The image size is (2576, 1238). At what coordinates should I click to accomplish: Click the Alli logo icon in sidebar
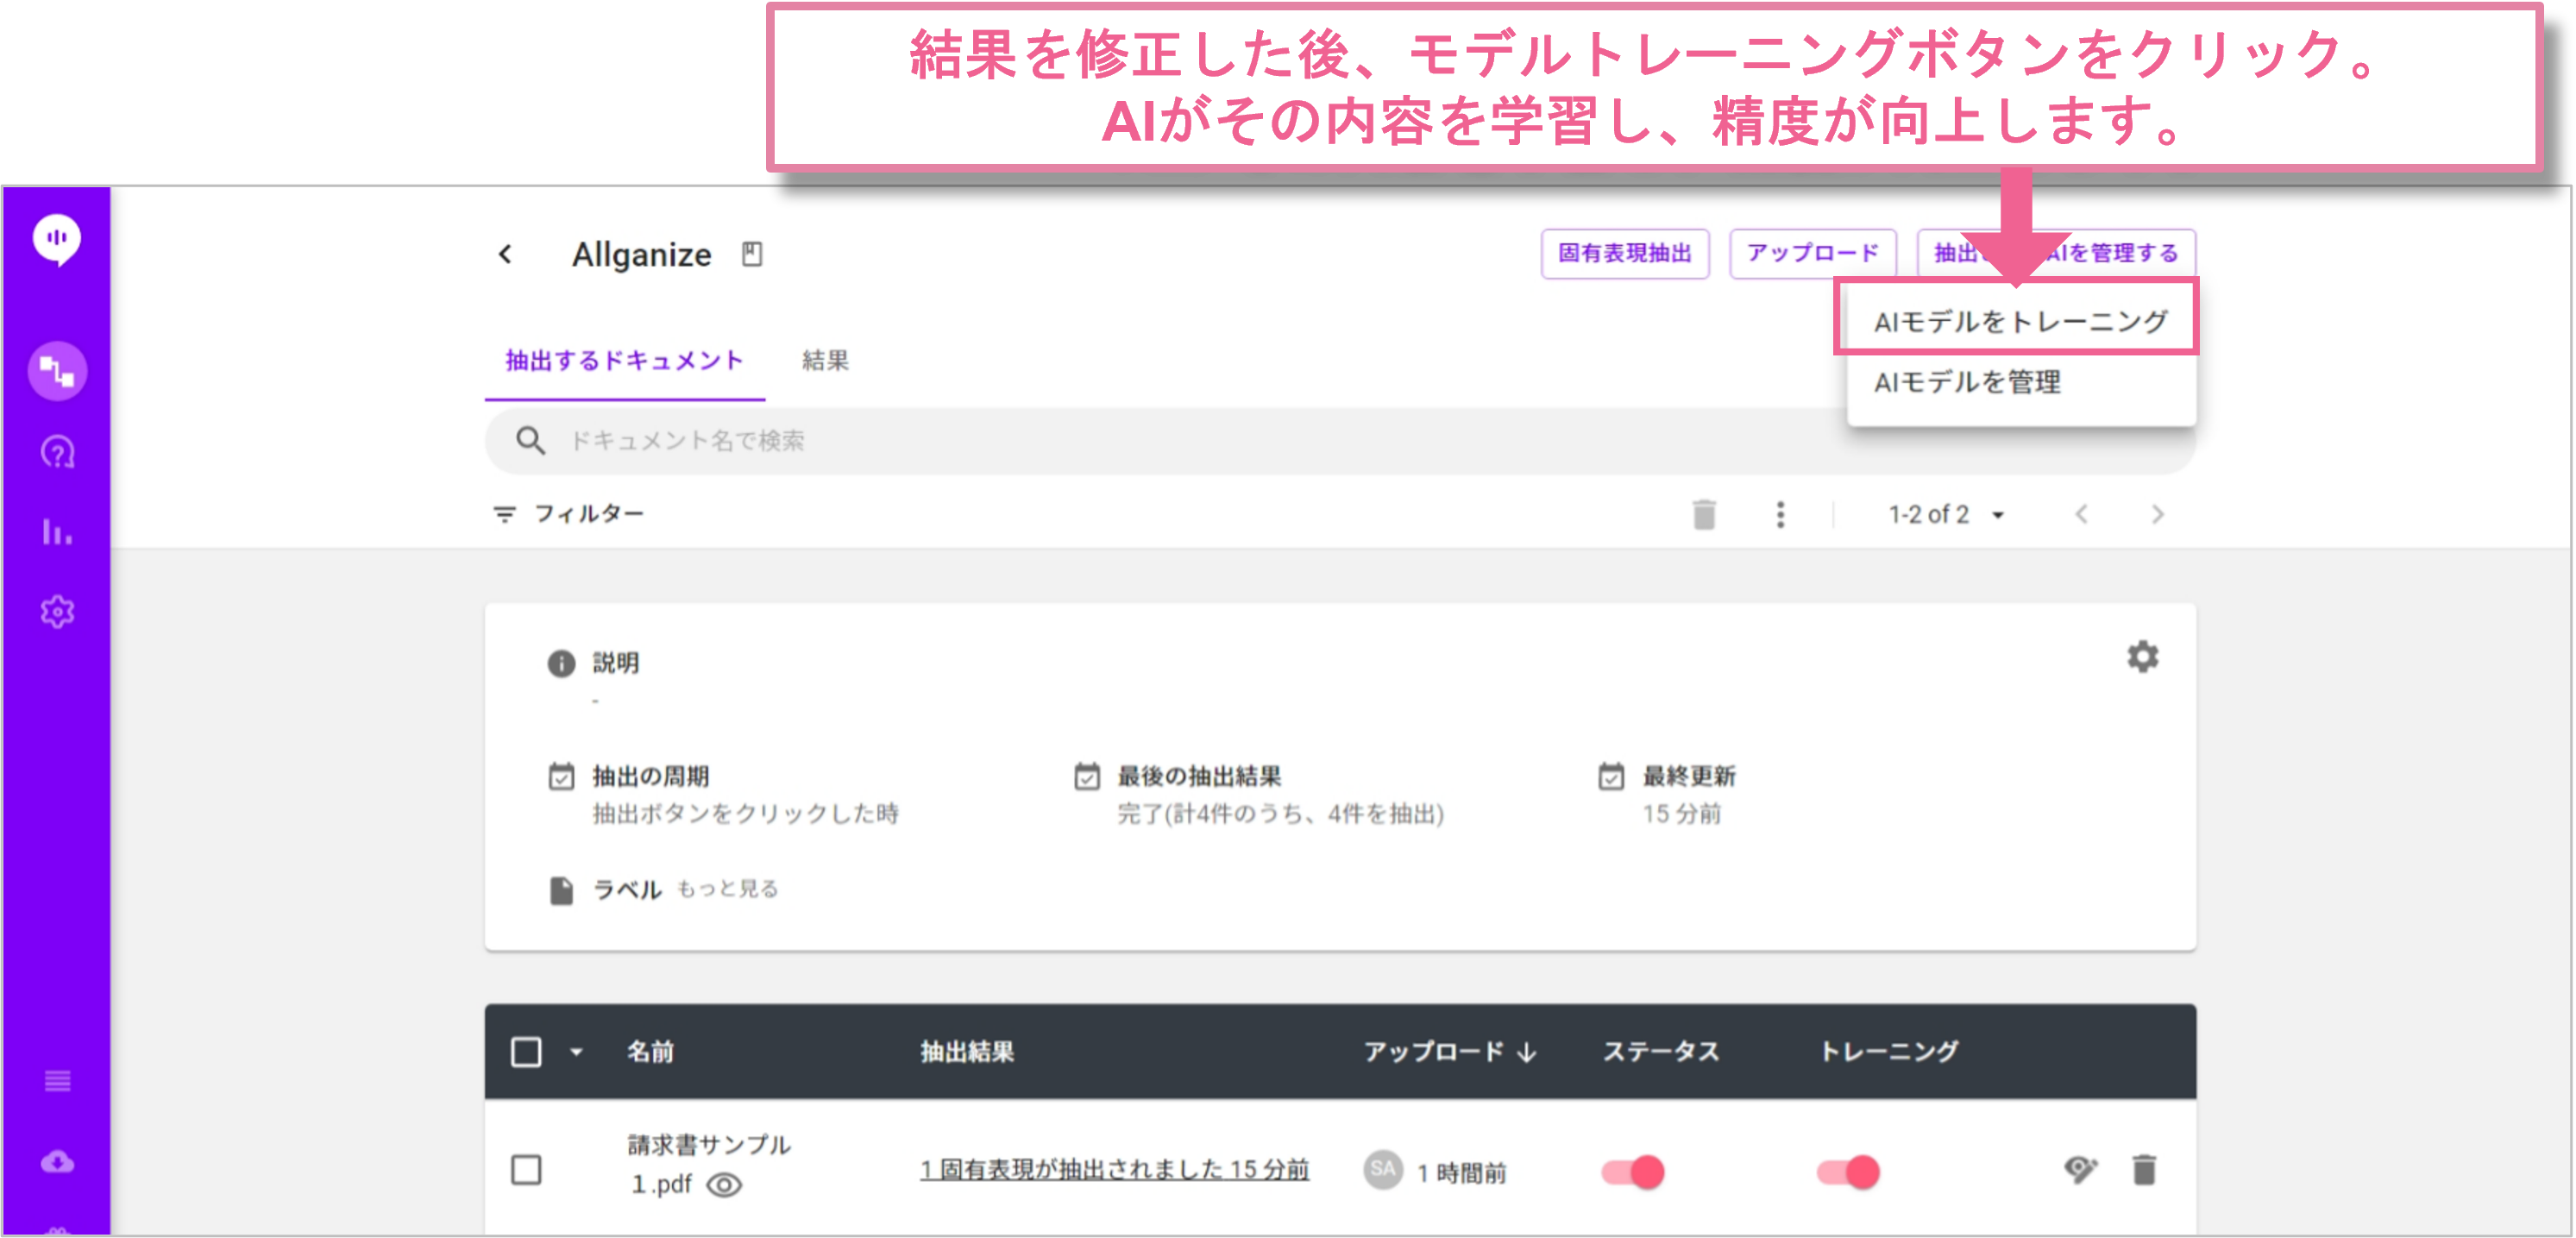[x=57, y=239]
